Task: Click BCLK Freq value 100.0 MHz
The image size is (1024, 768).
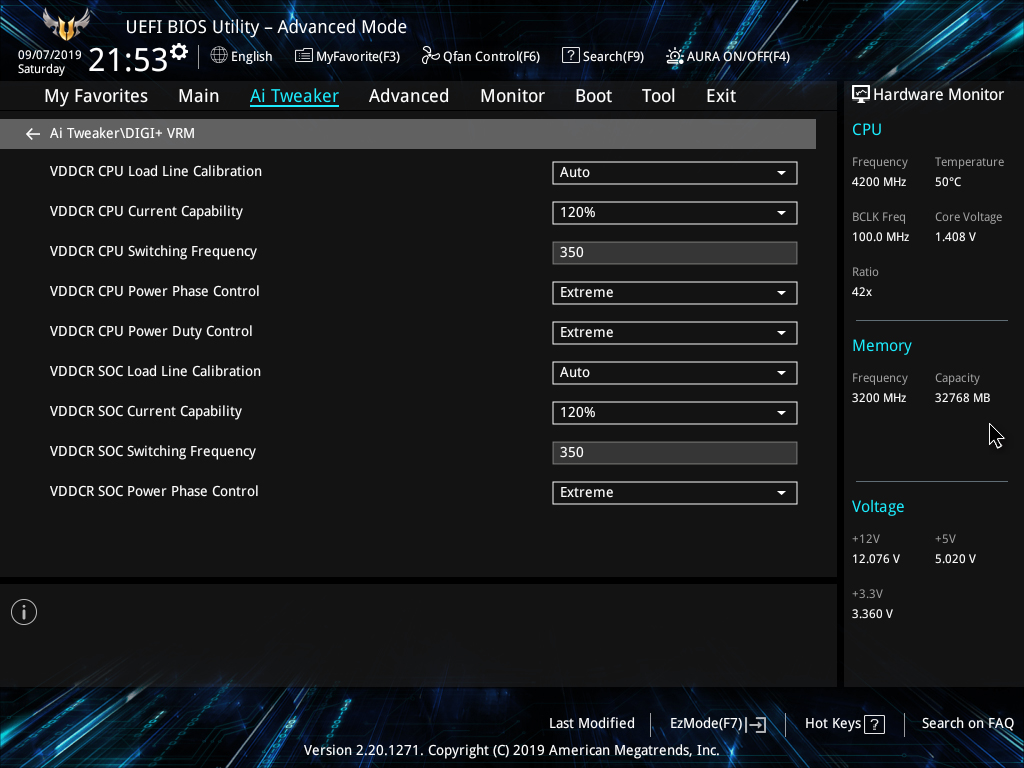Action: (x=880, y=237)
